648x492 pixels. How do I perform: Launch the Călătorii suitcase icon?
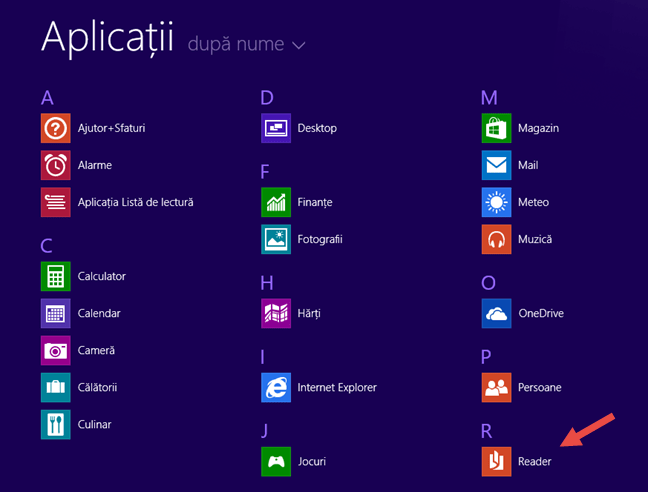click(55, 387)
